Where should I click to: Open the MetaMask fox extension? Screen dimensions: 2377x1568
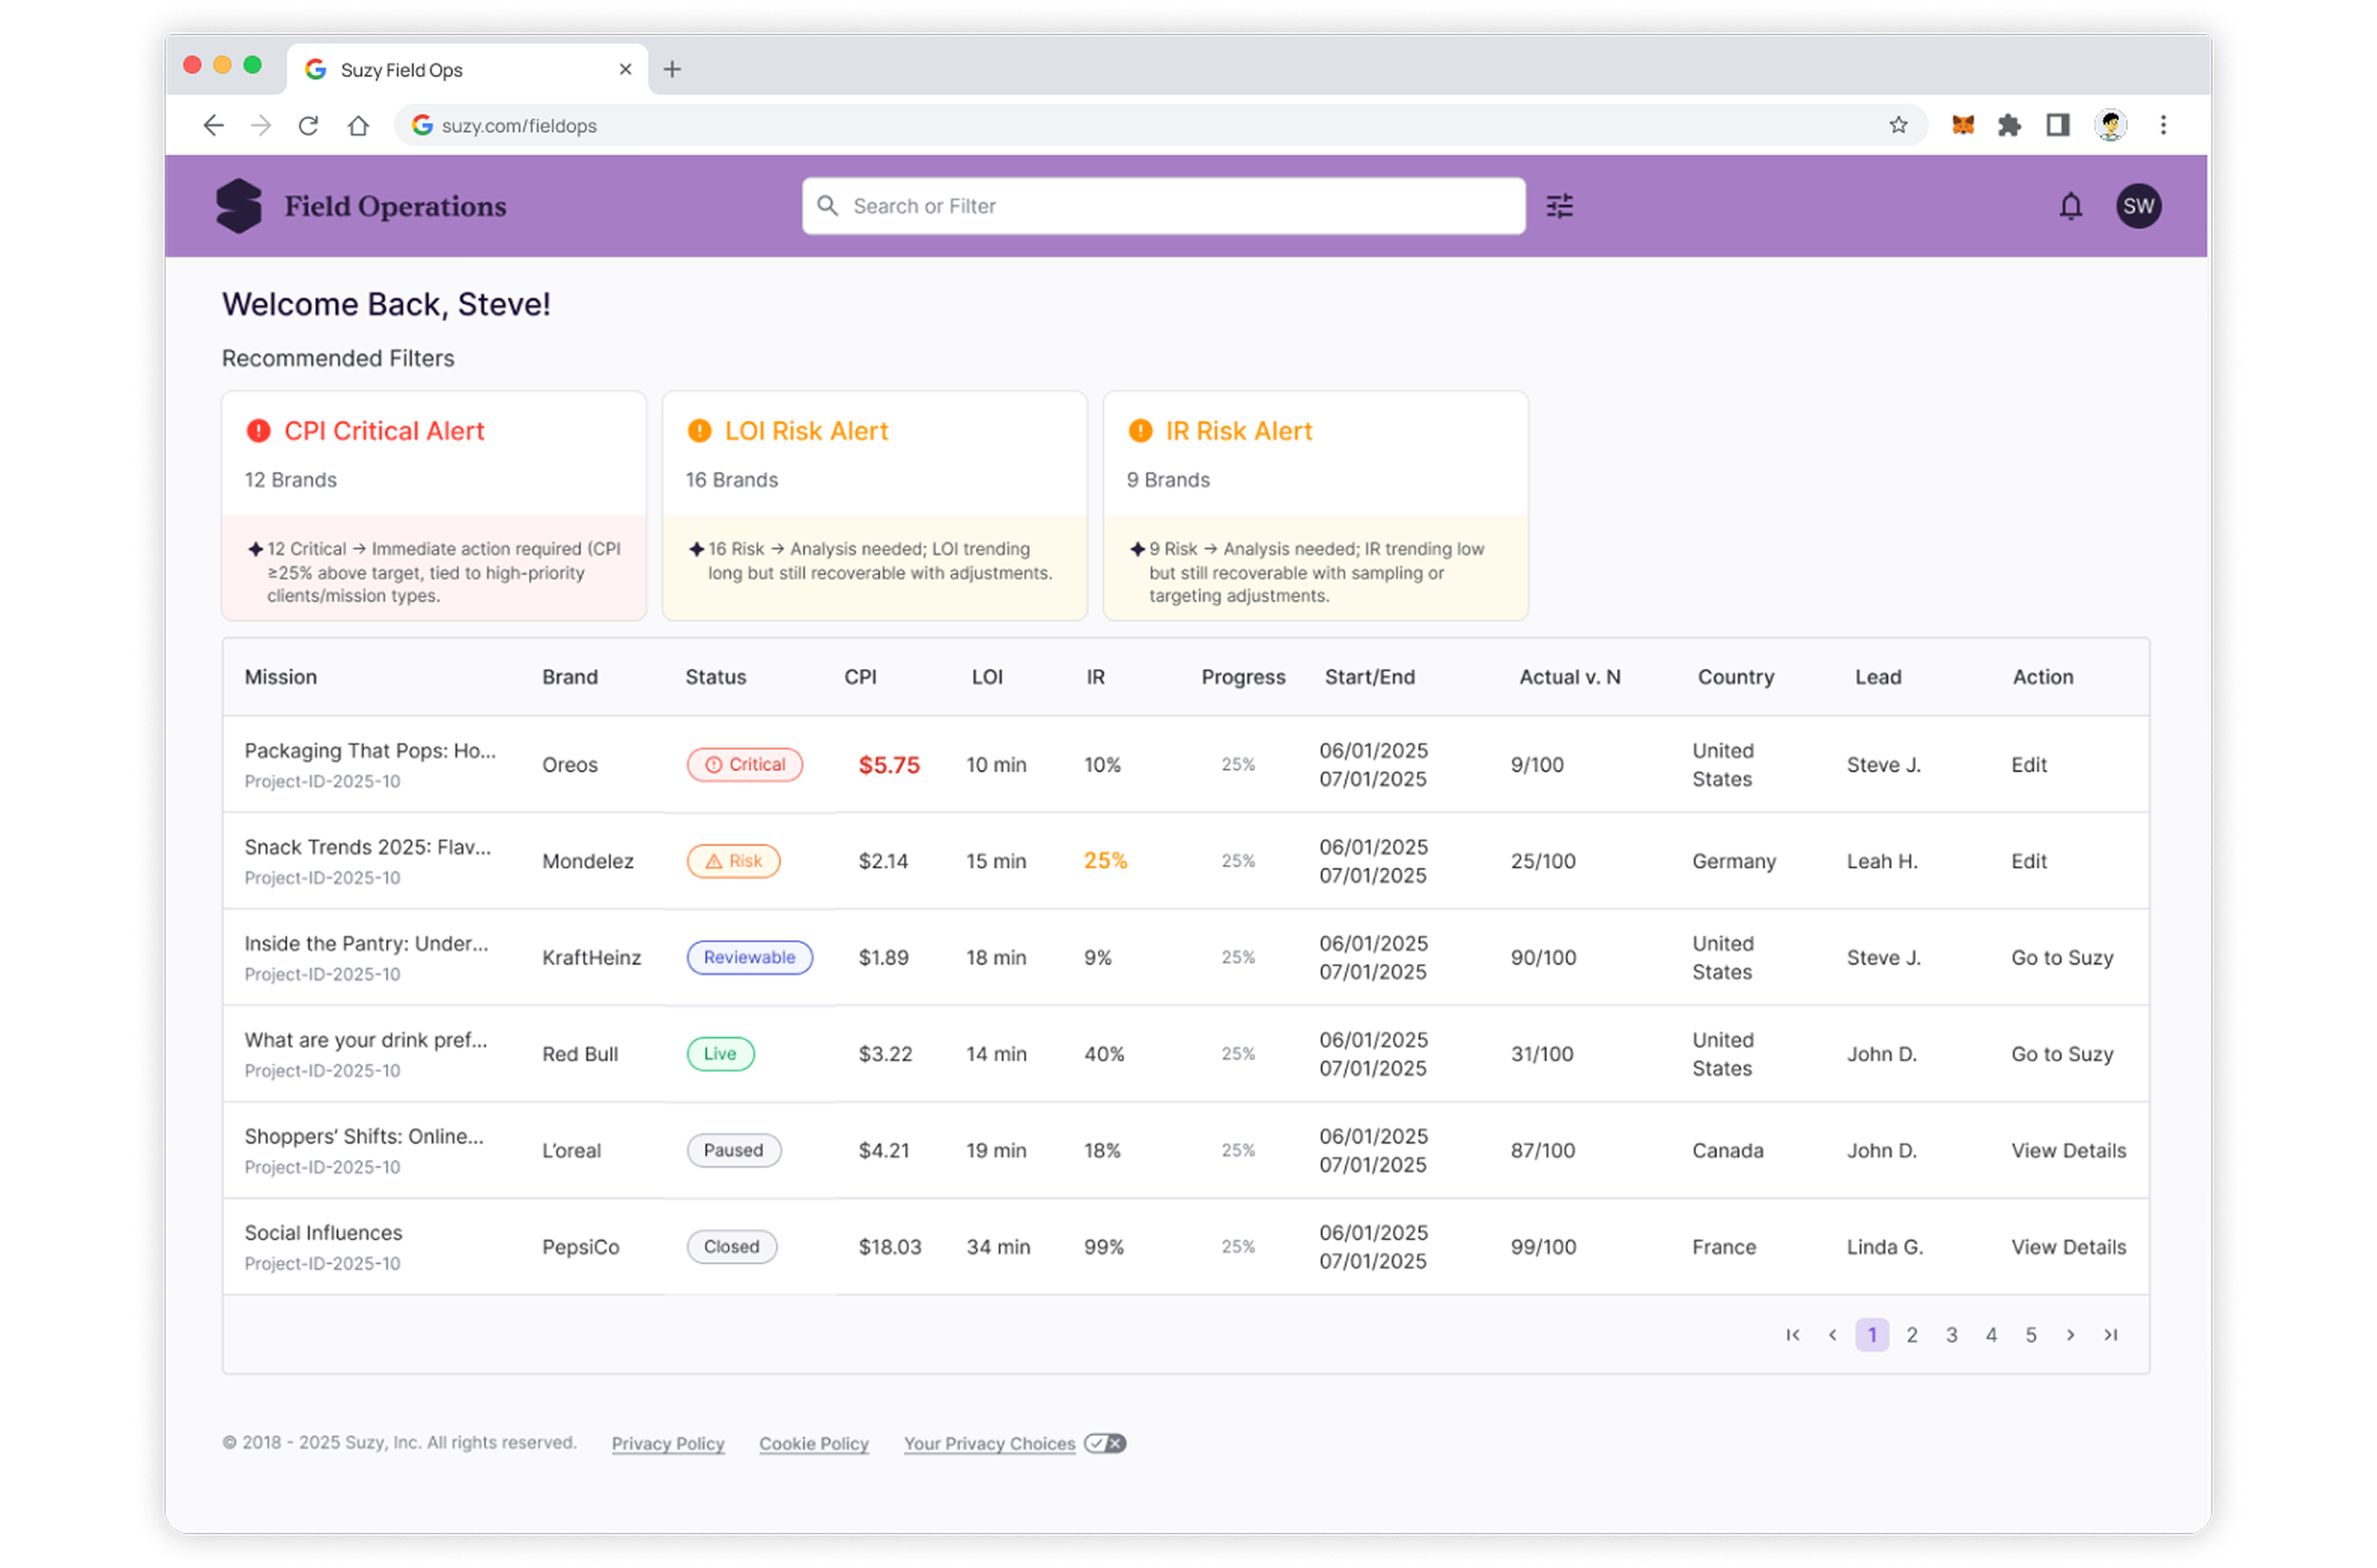pyautogui.click(x=1962, y=125)
